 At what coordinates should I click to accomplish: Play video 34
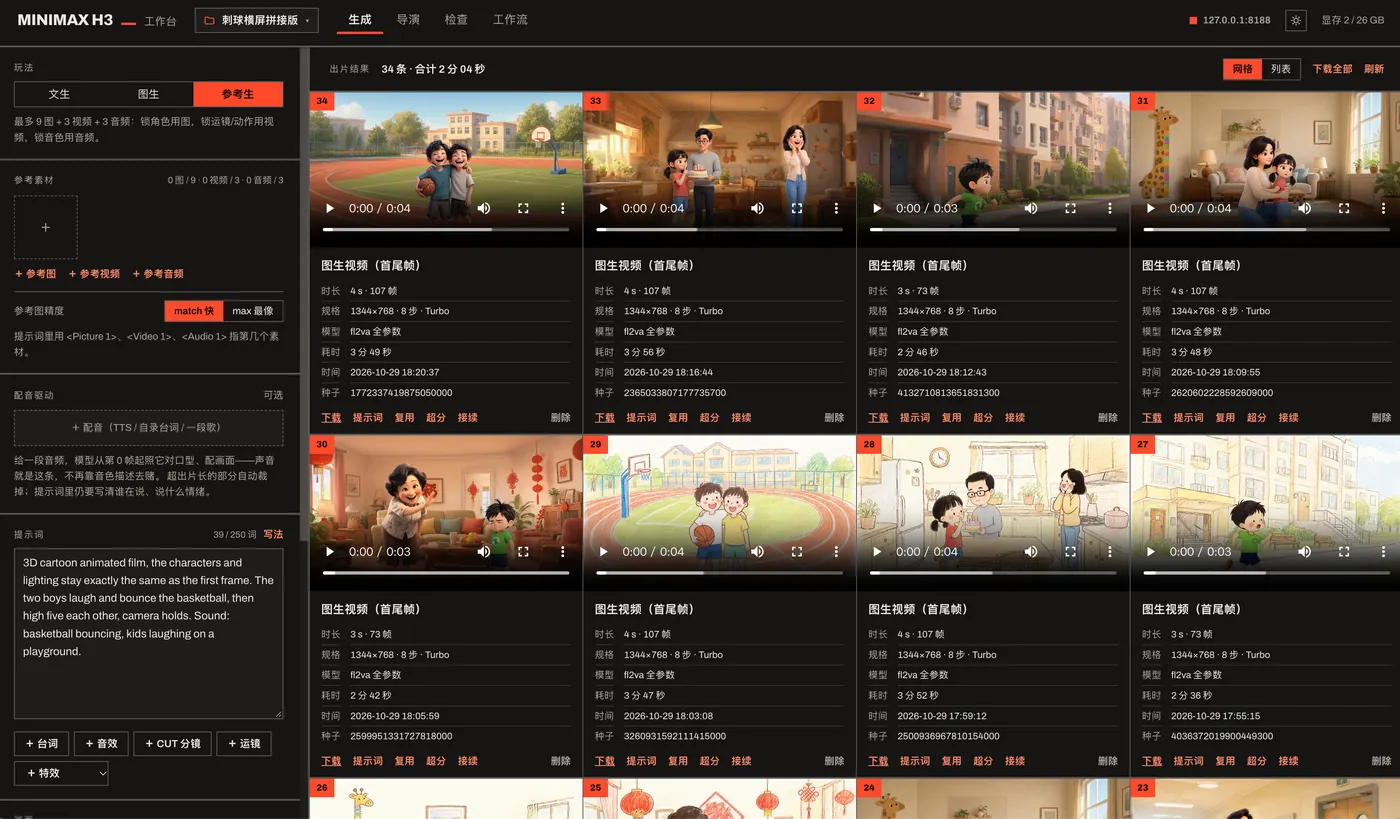coord(330,208)
